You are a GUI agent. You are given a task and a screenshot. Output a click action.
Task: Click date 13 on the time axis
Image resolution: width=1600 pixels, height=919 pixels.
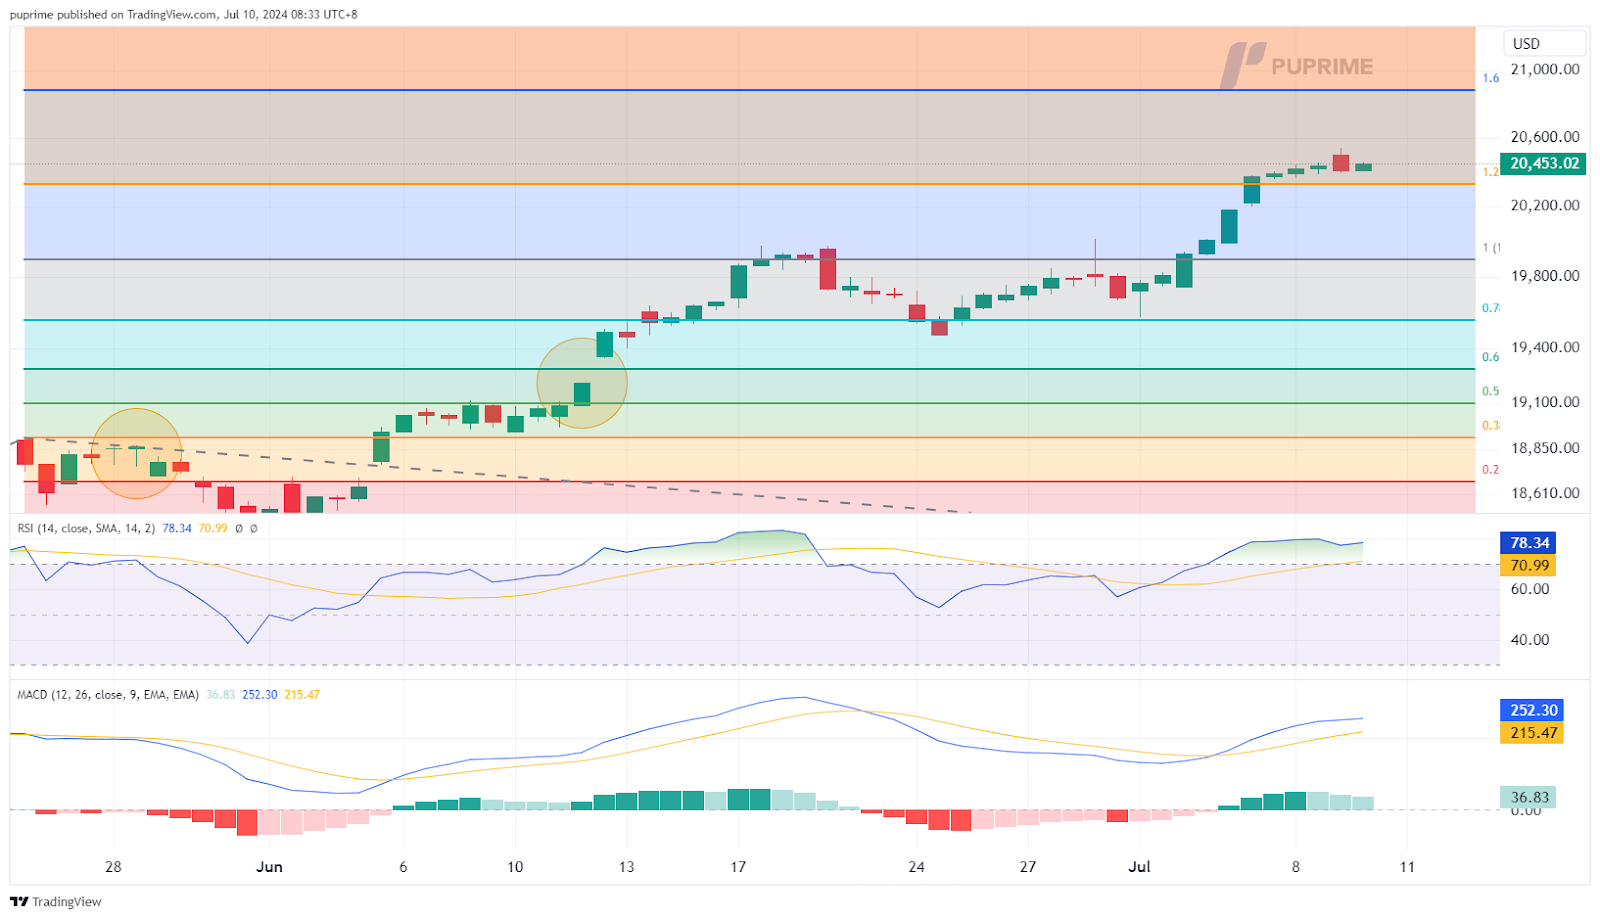pos(626,867)
